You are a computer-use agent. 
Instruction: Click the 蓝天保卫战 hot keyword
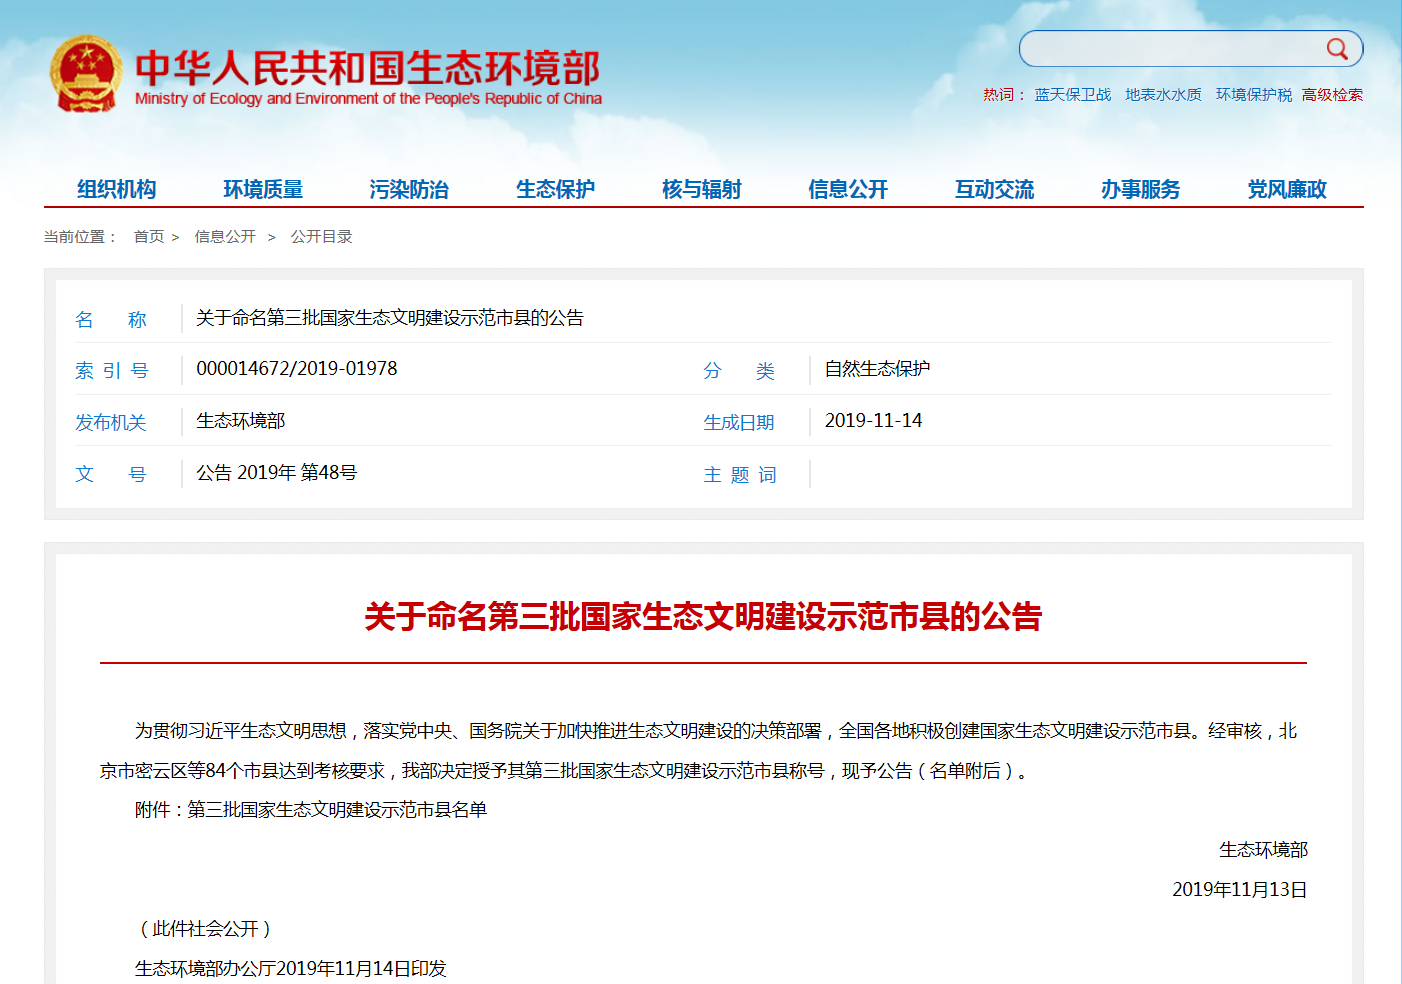pyautogui.click(x=1072, y=95)
